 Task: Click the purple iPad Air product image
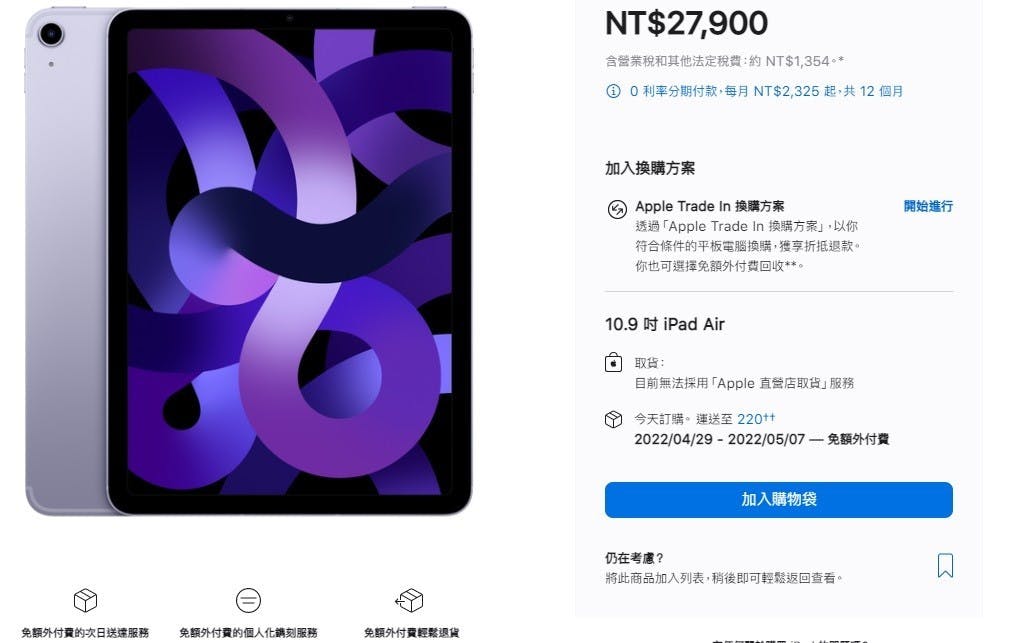tap(249, 262)
